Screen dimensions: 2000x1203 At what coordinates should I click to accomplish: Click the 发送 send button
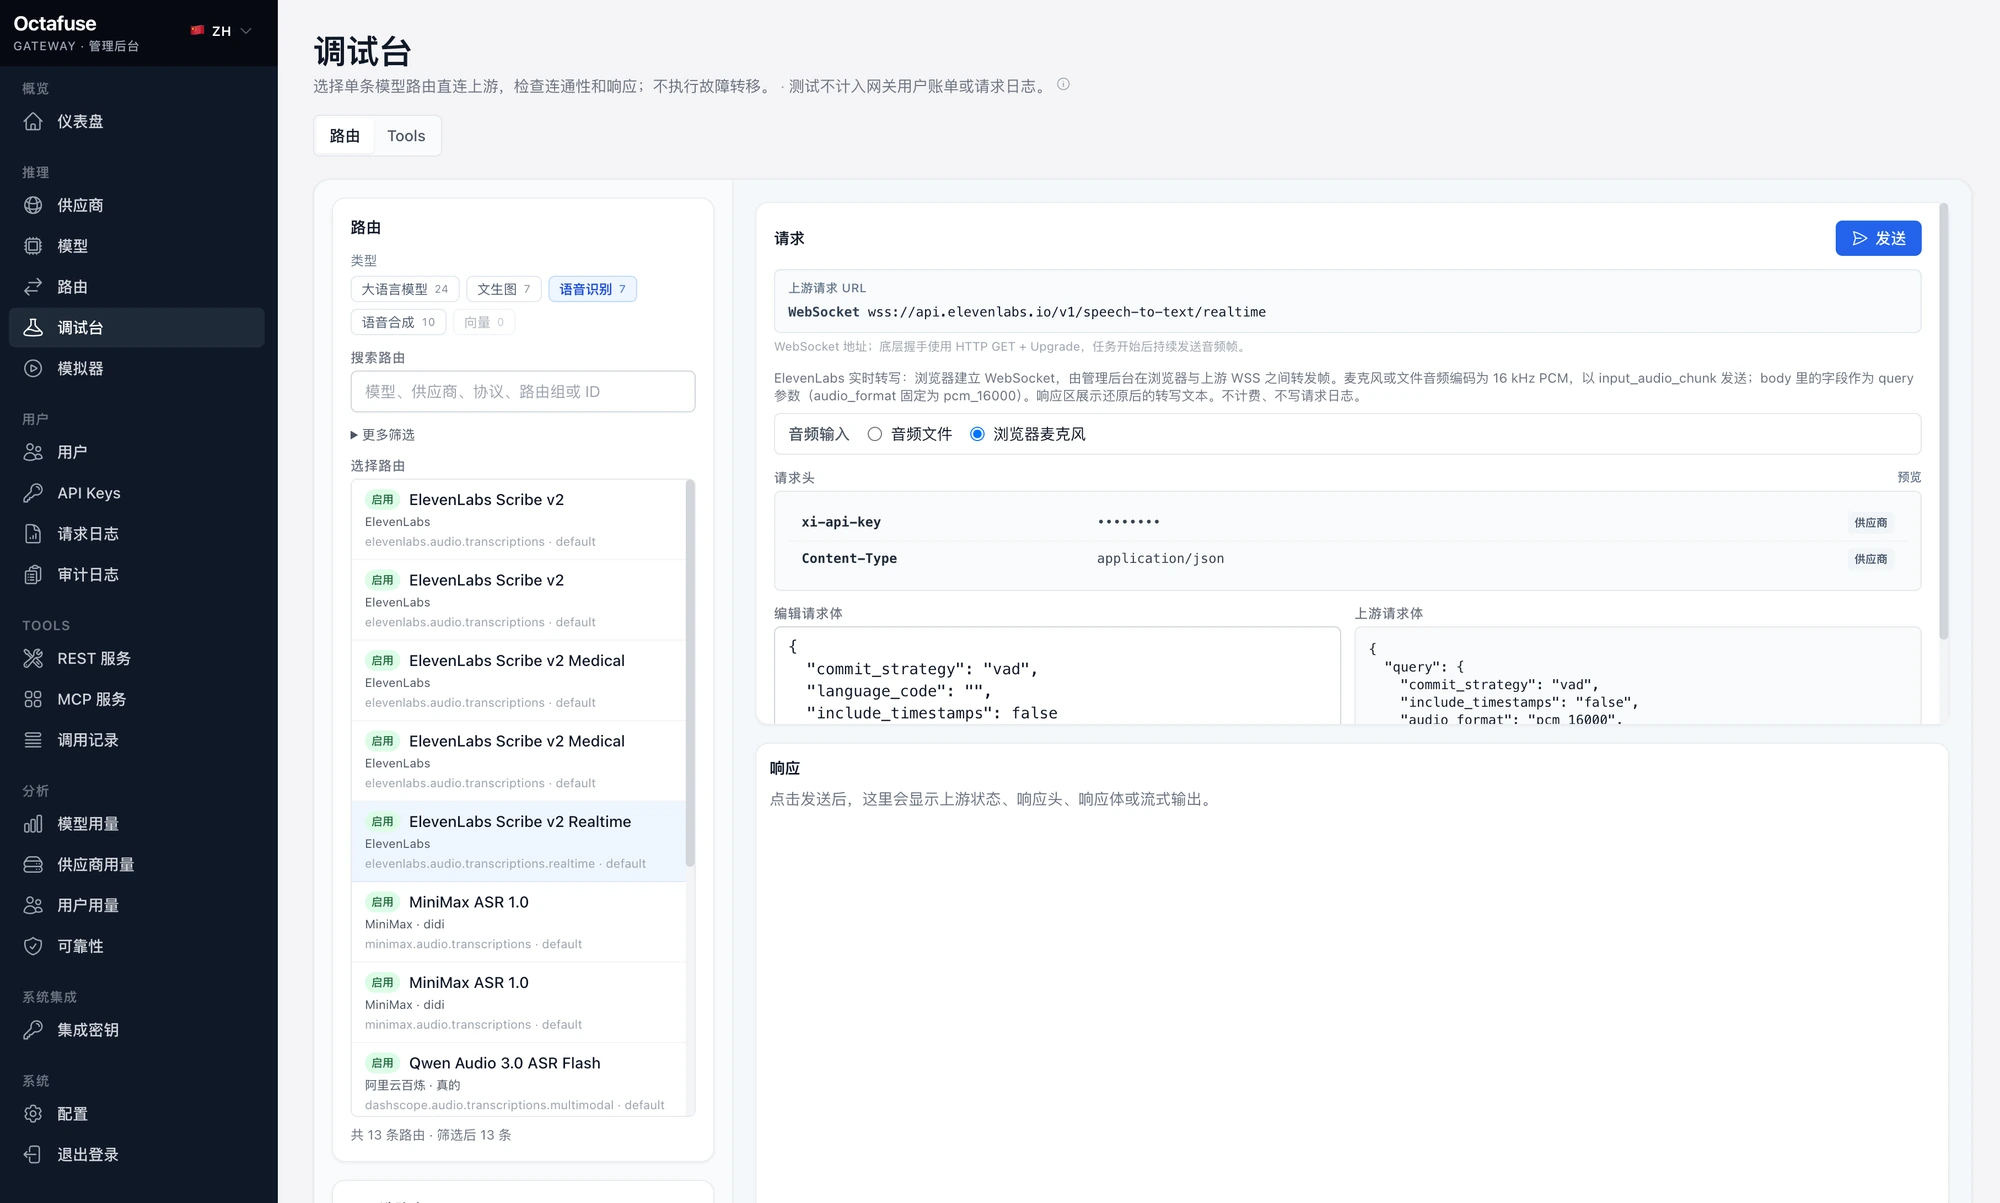pos(1878,238)
